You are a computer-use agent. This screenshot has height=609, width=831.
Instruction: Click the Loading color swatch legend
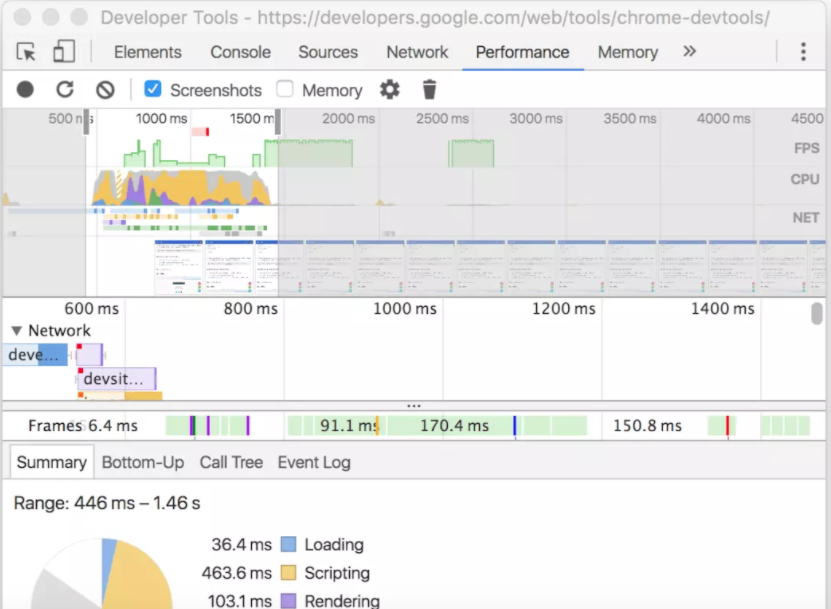288,544
